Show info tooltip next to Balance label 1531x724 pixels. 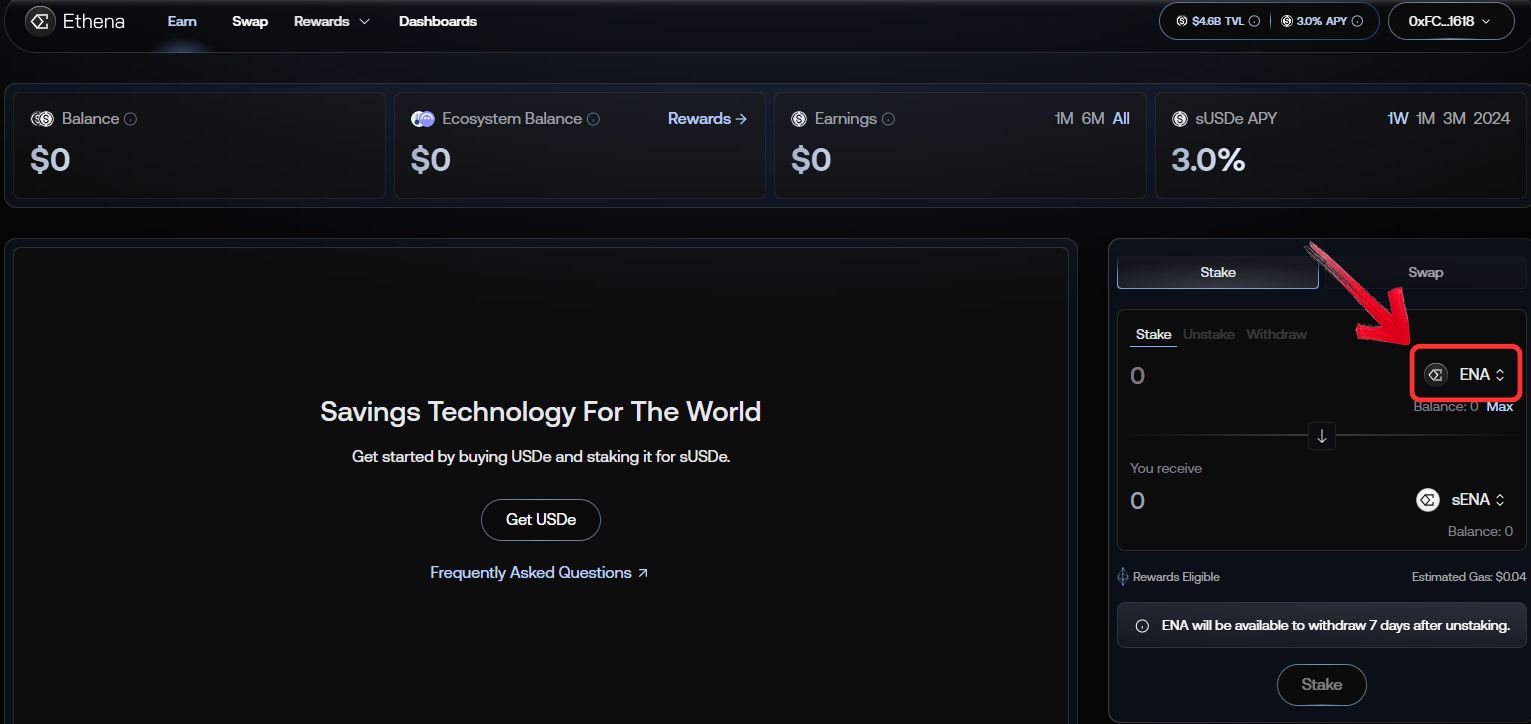click(130, 119)
